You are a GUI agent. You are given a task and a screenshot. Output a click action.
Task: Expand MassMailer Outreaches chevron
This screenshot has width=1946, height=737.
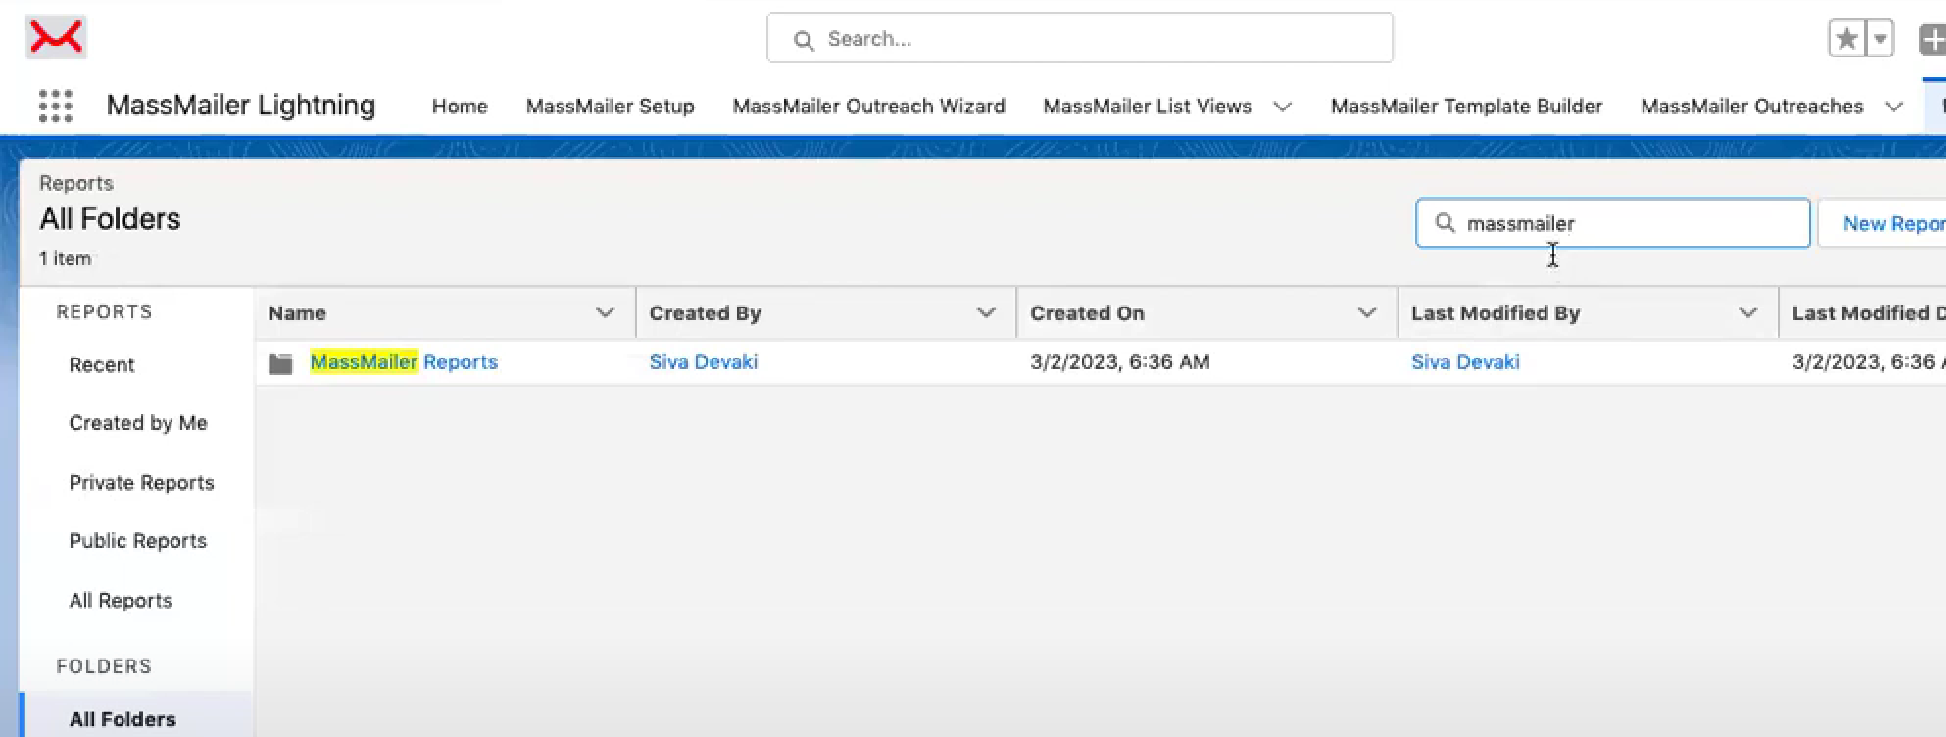(x=1894, y=106)
